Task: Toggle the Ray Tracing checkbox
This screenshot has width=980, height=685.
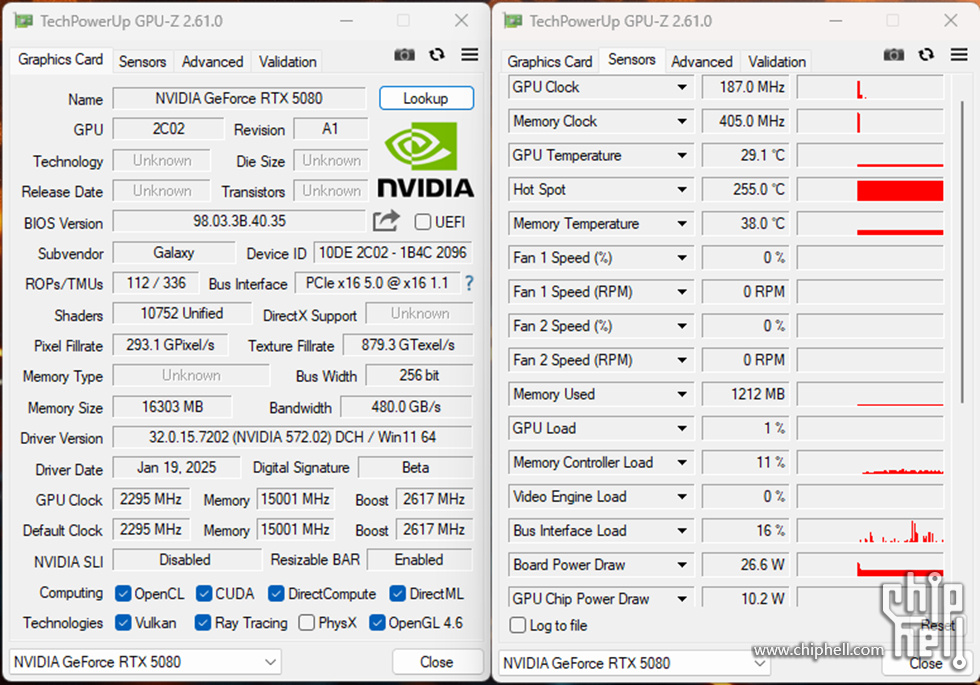Action: 202,622
